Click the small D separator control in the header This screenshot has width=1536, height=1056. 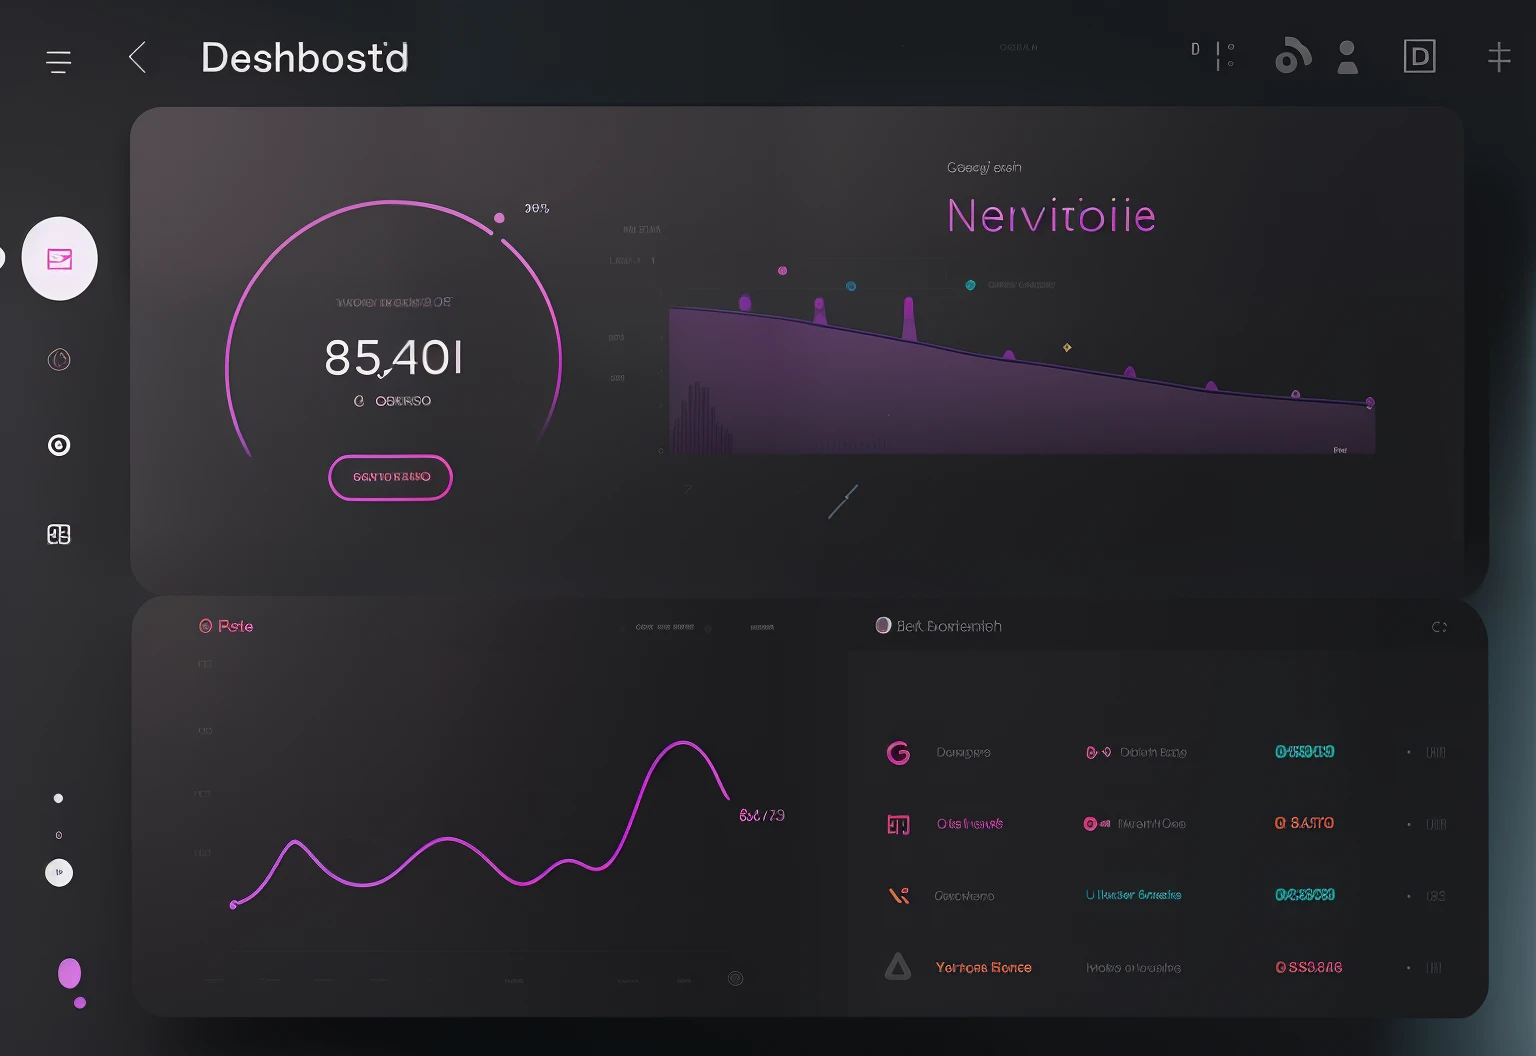click(x=1213, y=55)
